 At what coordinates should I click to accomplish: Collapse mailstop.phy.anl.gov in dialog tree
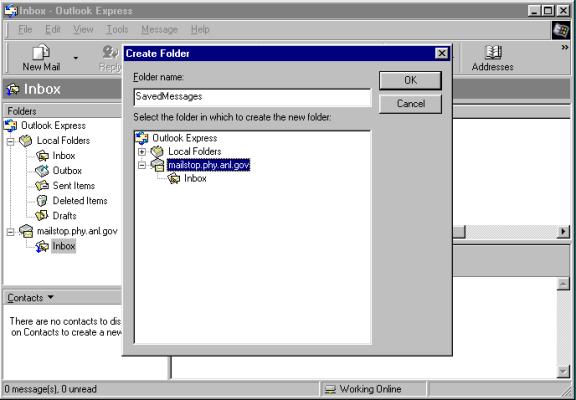click(x=142, y=165)
